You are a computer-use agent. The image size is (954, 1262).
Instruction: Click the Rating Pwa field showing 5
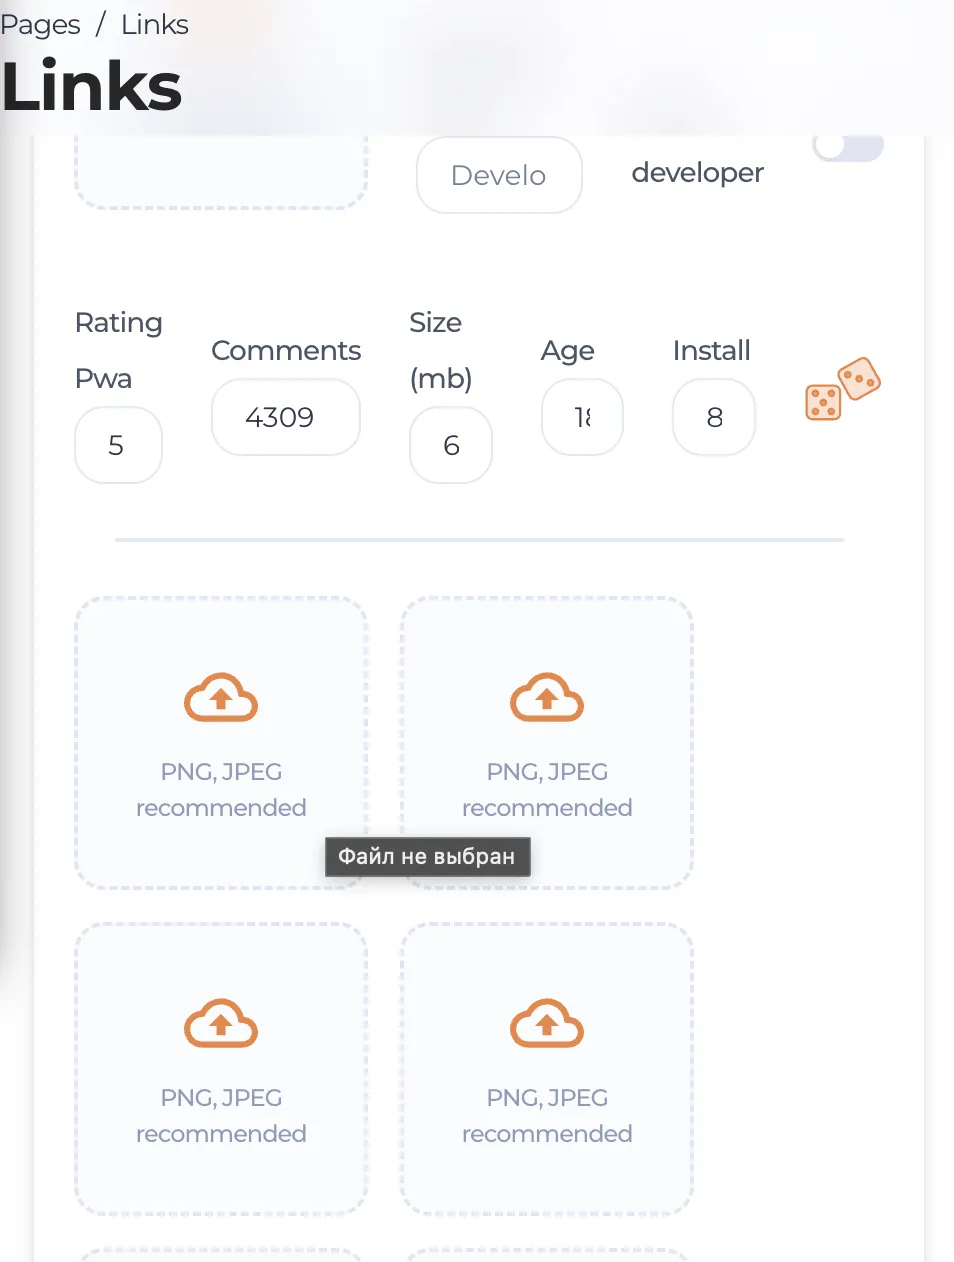(118, 445)
